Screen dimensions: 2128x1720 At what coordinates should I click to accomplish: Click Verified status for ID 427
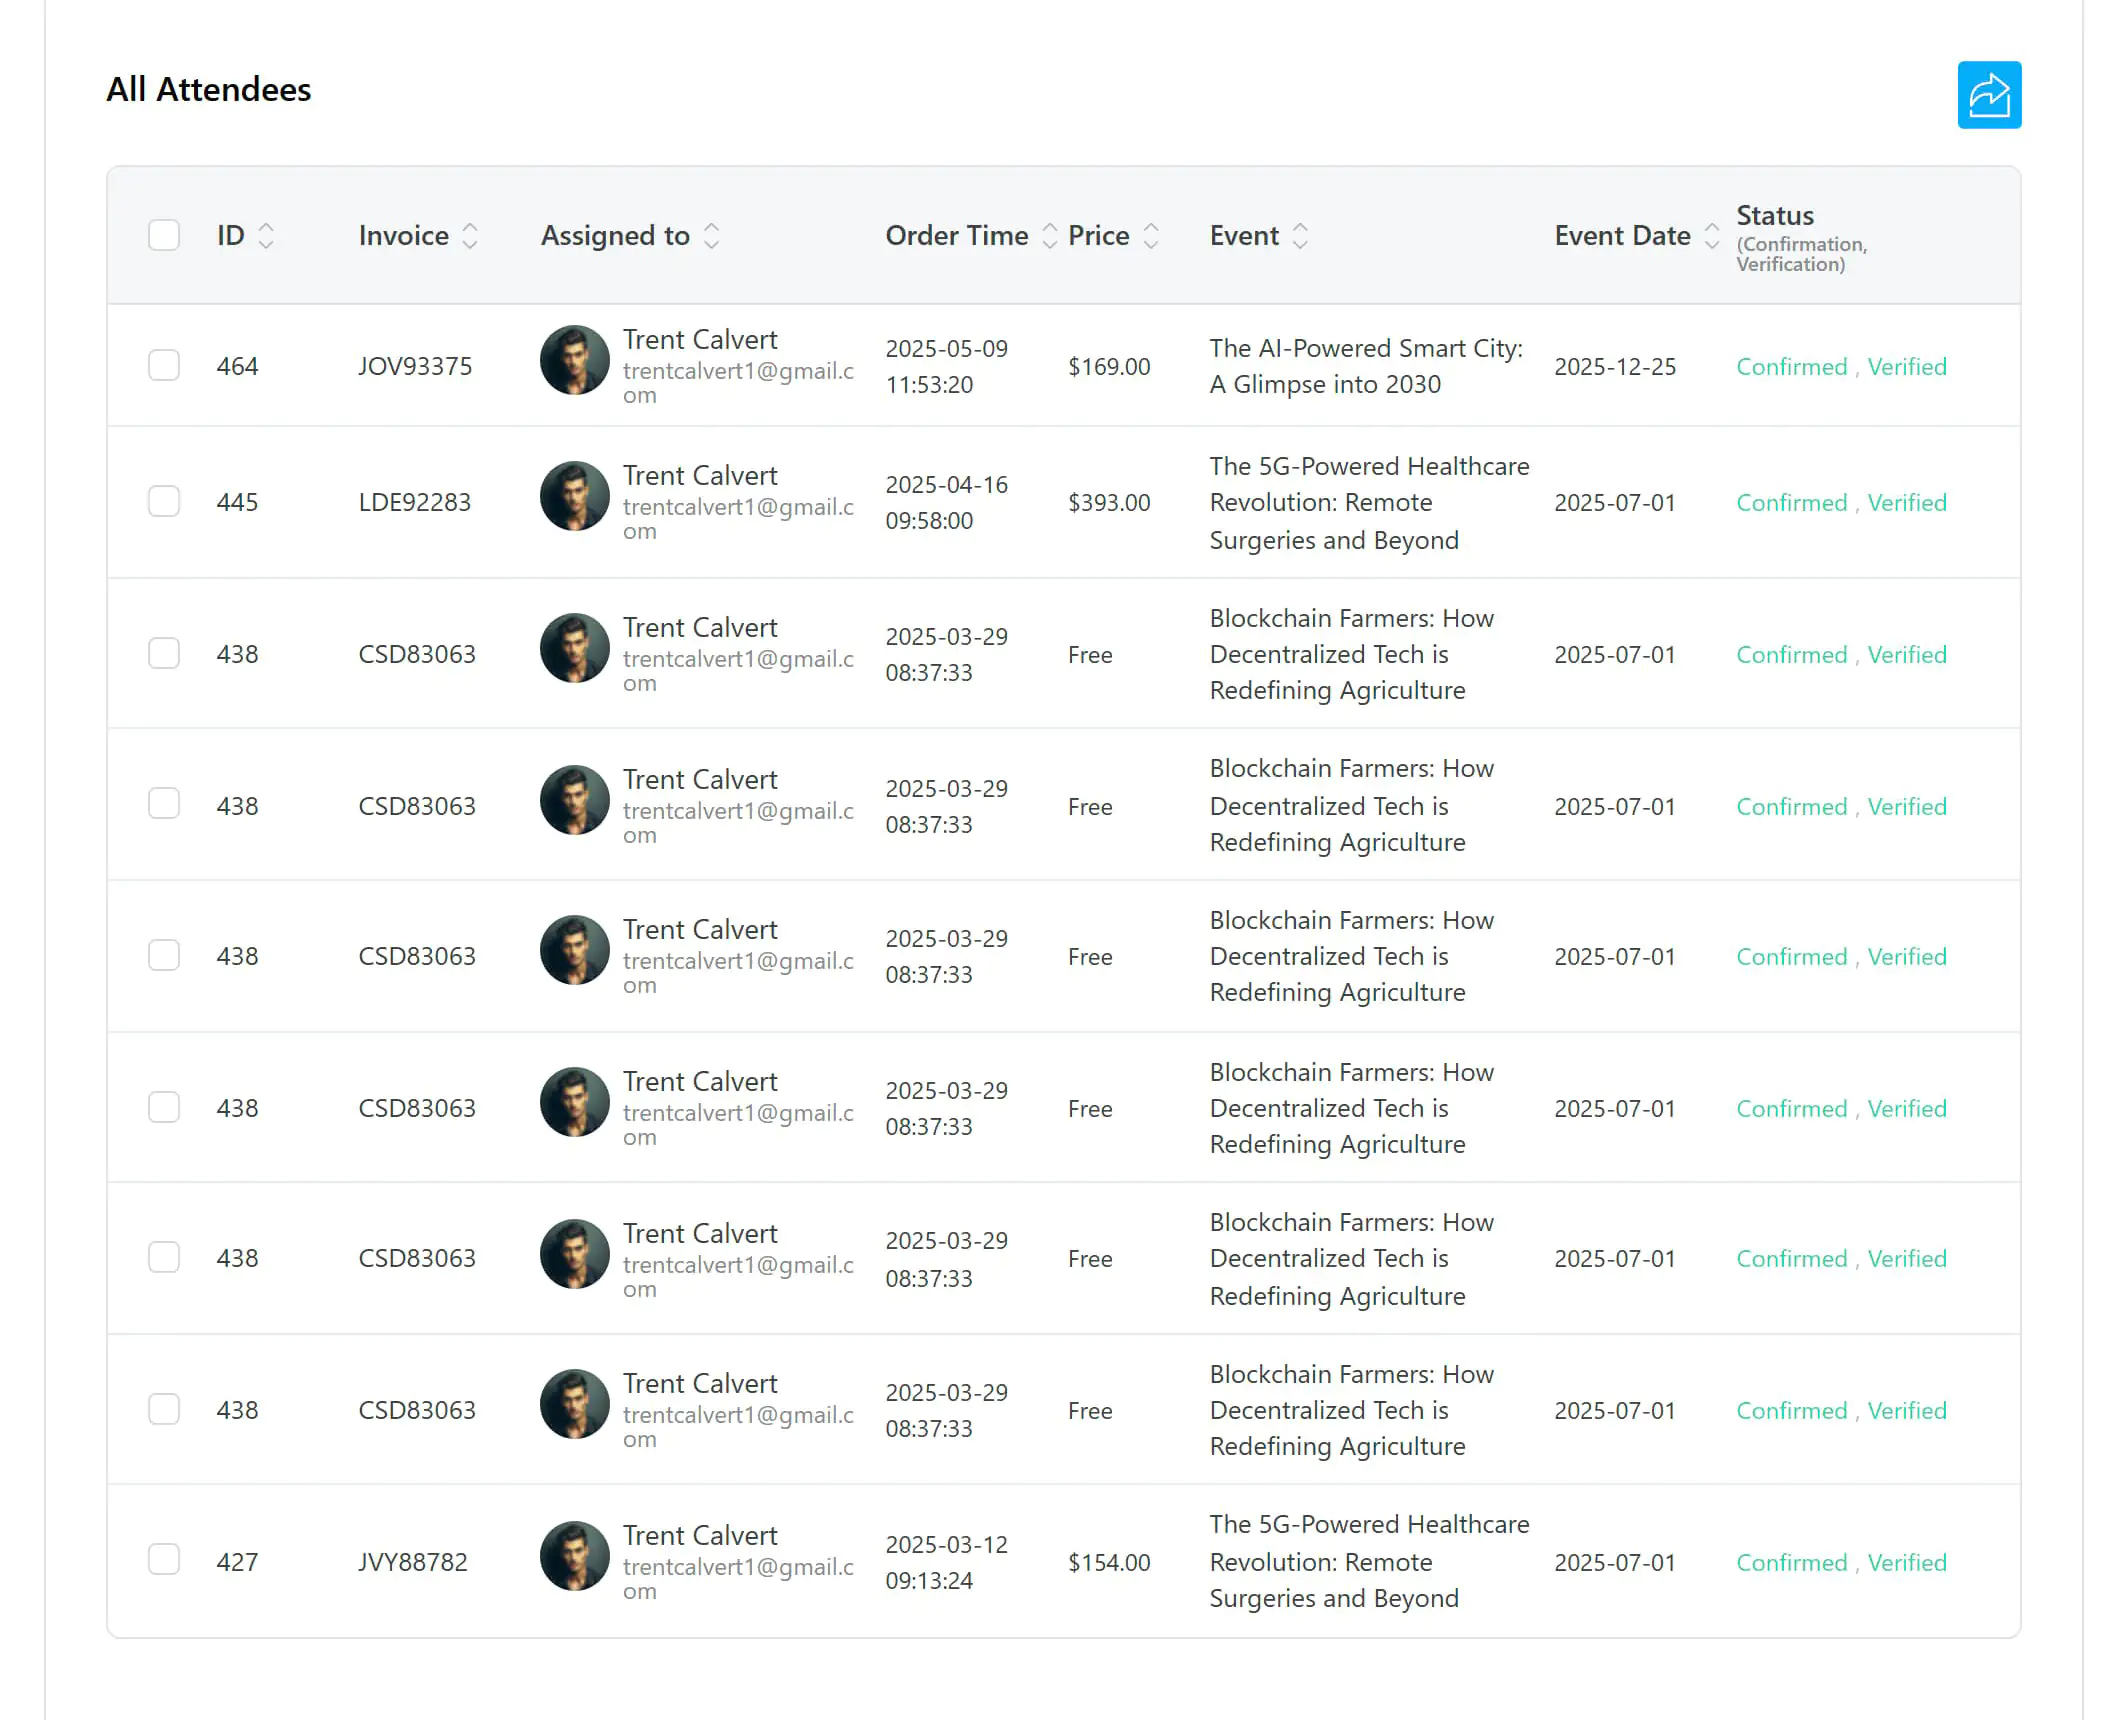pyautogui.click(x=1906, y=1563)
